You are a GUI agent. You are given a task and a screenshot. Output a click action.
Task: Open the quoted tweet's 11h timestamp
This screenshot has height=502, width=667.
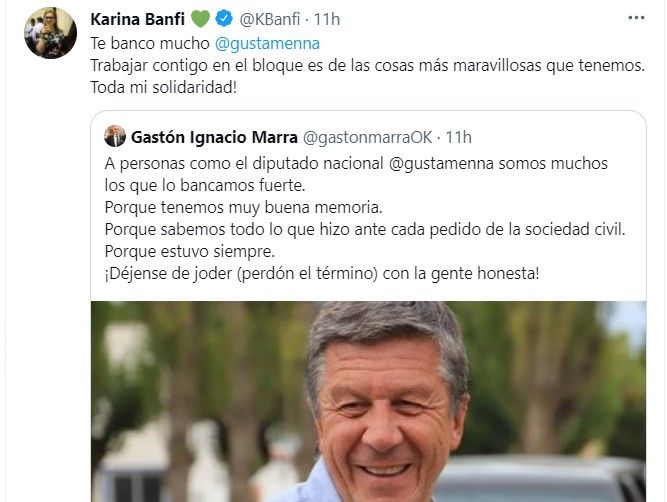click(459, 137)
